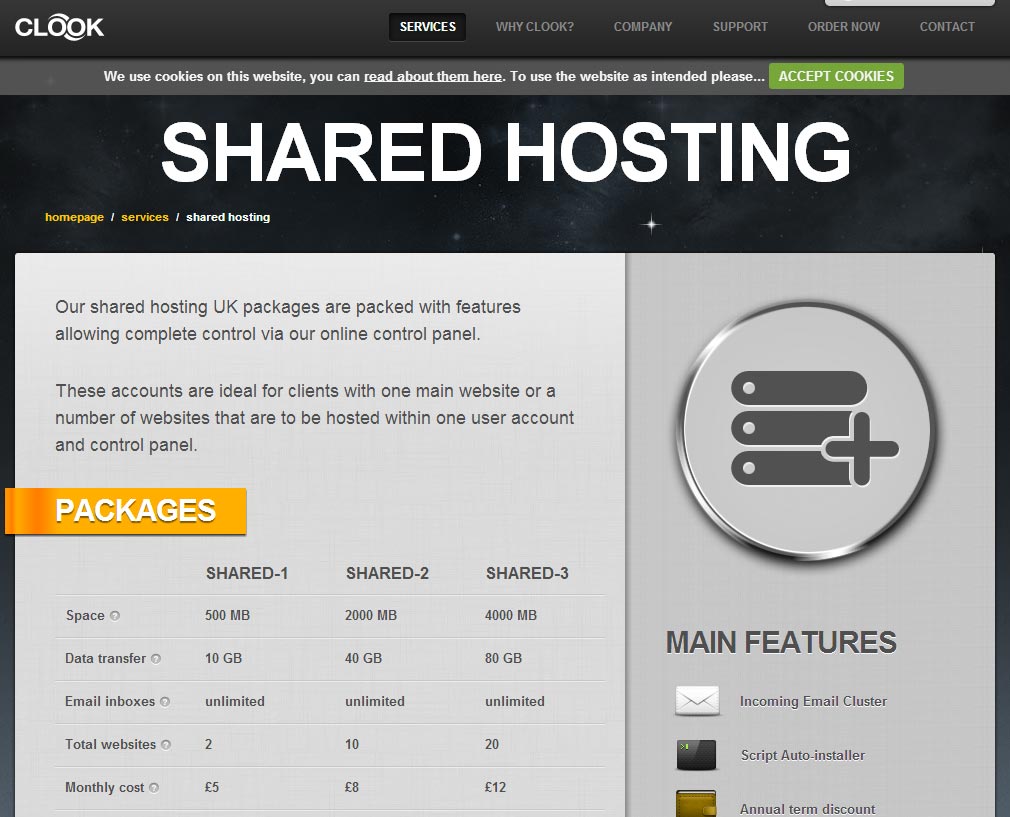Click the SHARED HOSTING page title
Viewport: 1010px width, 817px height.
[506, 152]
